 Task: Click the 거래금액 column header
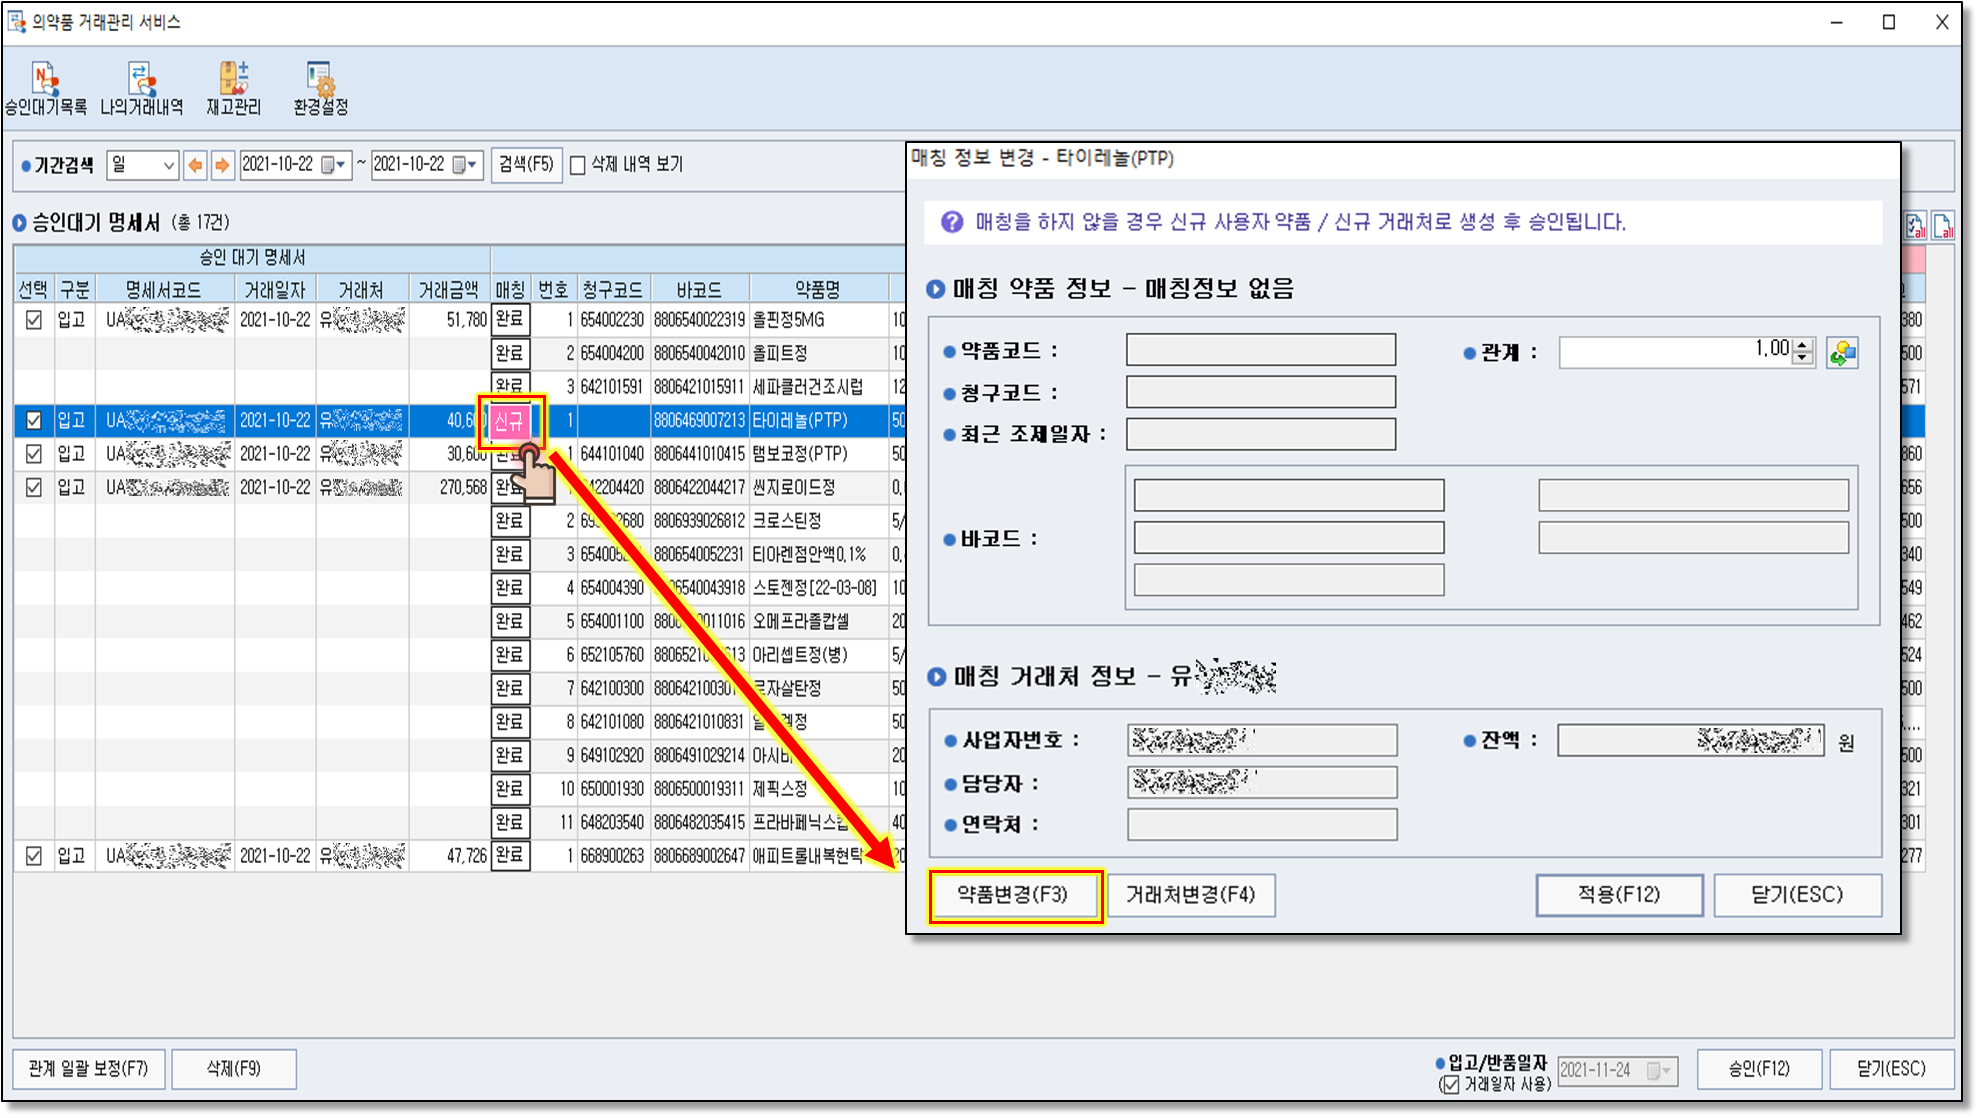pos(449,290)
